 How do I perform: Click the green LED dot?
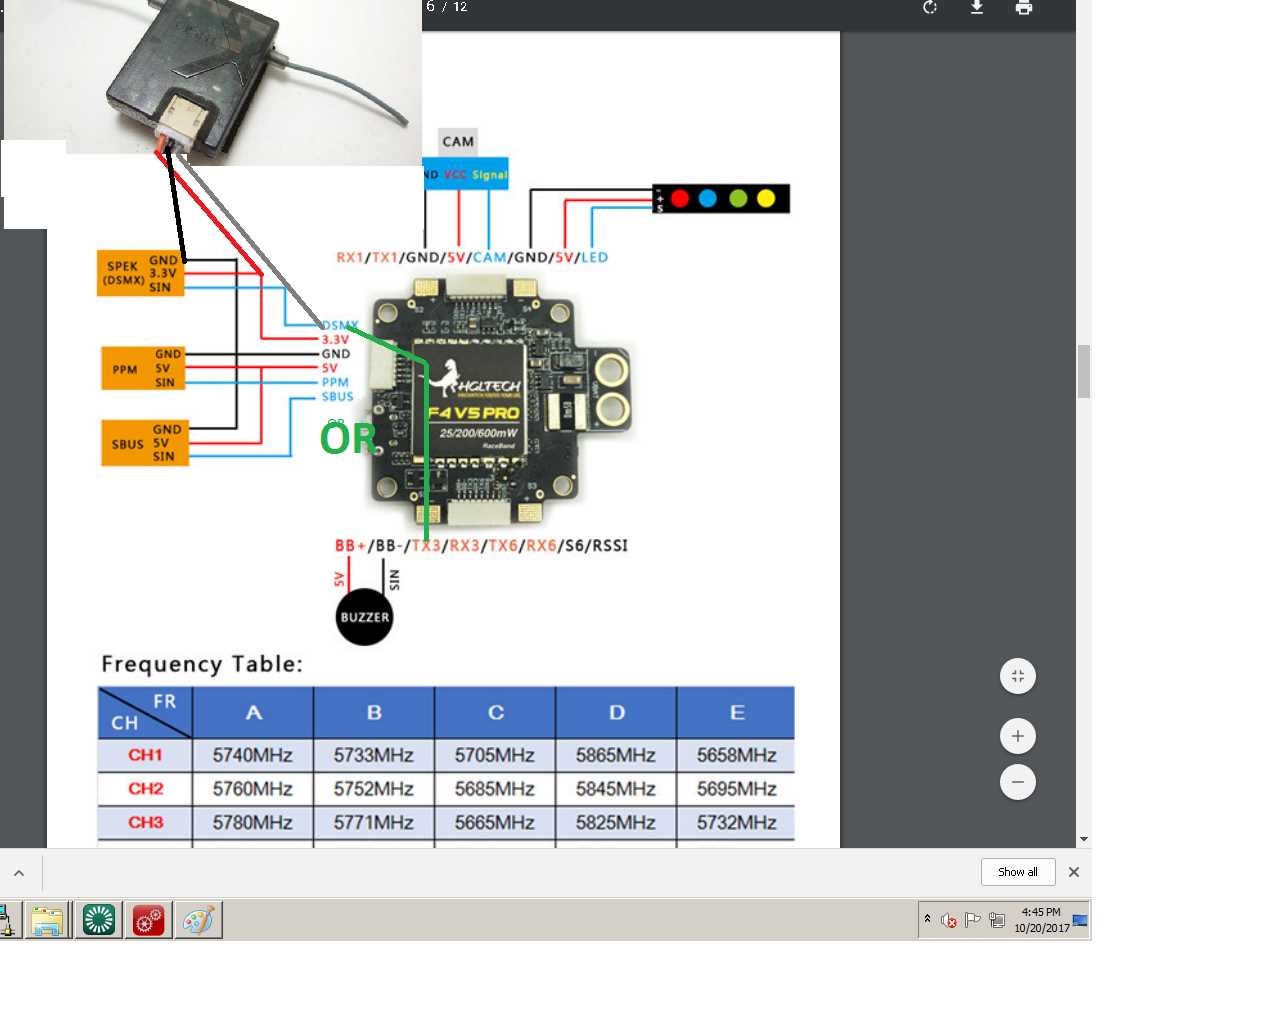(x=738, y=199)
